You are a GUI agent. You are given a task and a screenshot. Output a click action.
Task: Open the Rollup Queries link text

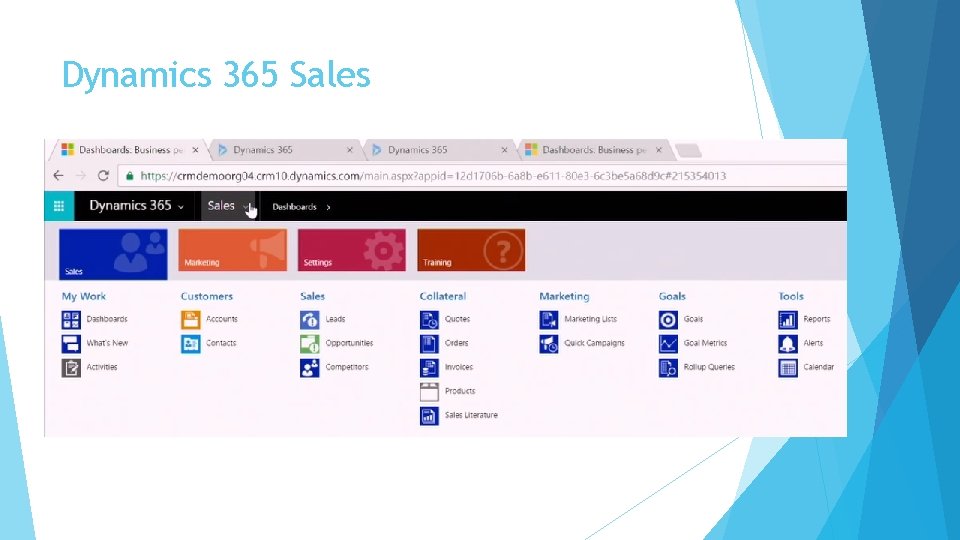[x=709, y=367]
